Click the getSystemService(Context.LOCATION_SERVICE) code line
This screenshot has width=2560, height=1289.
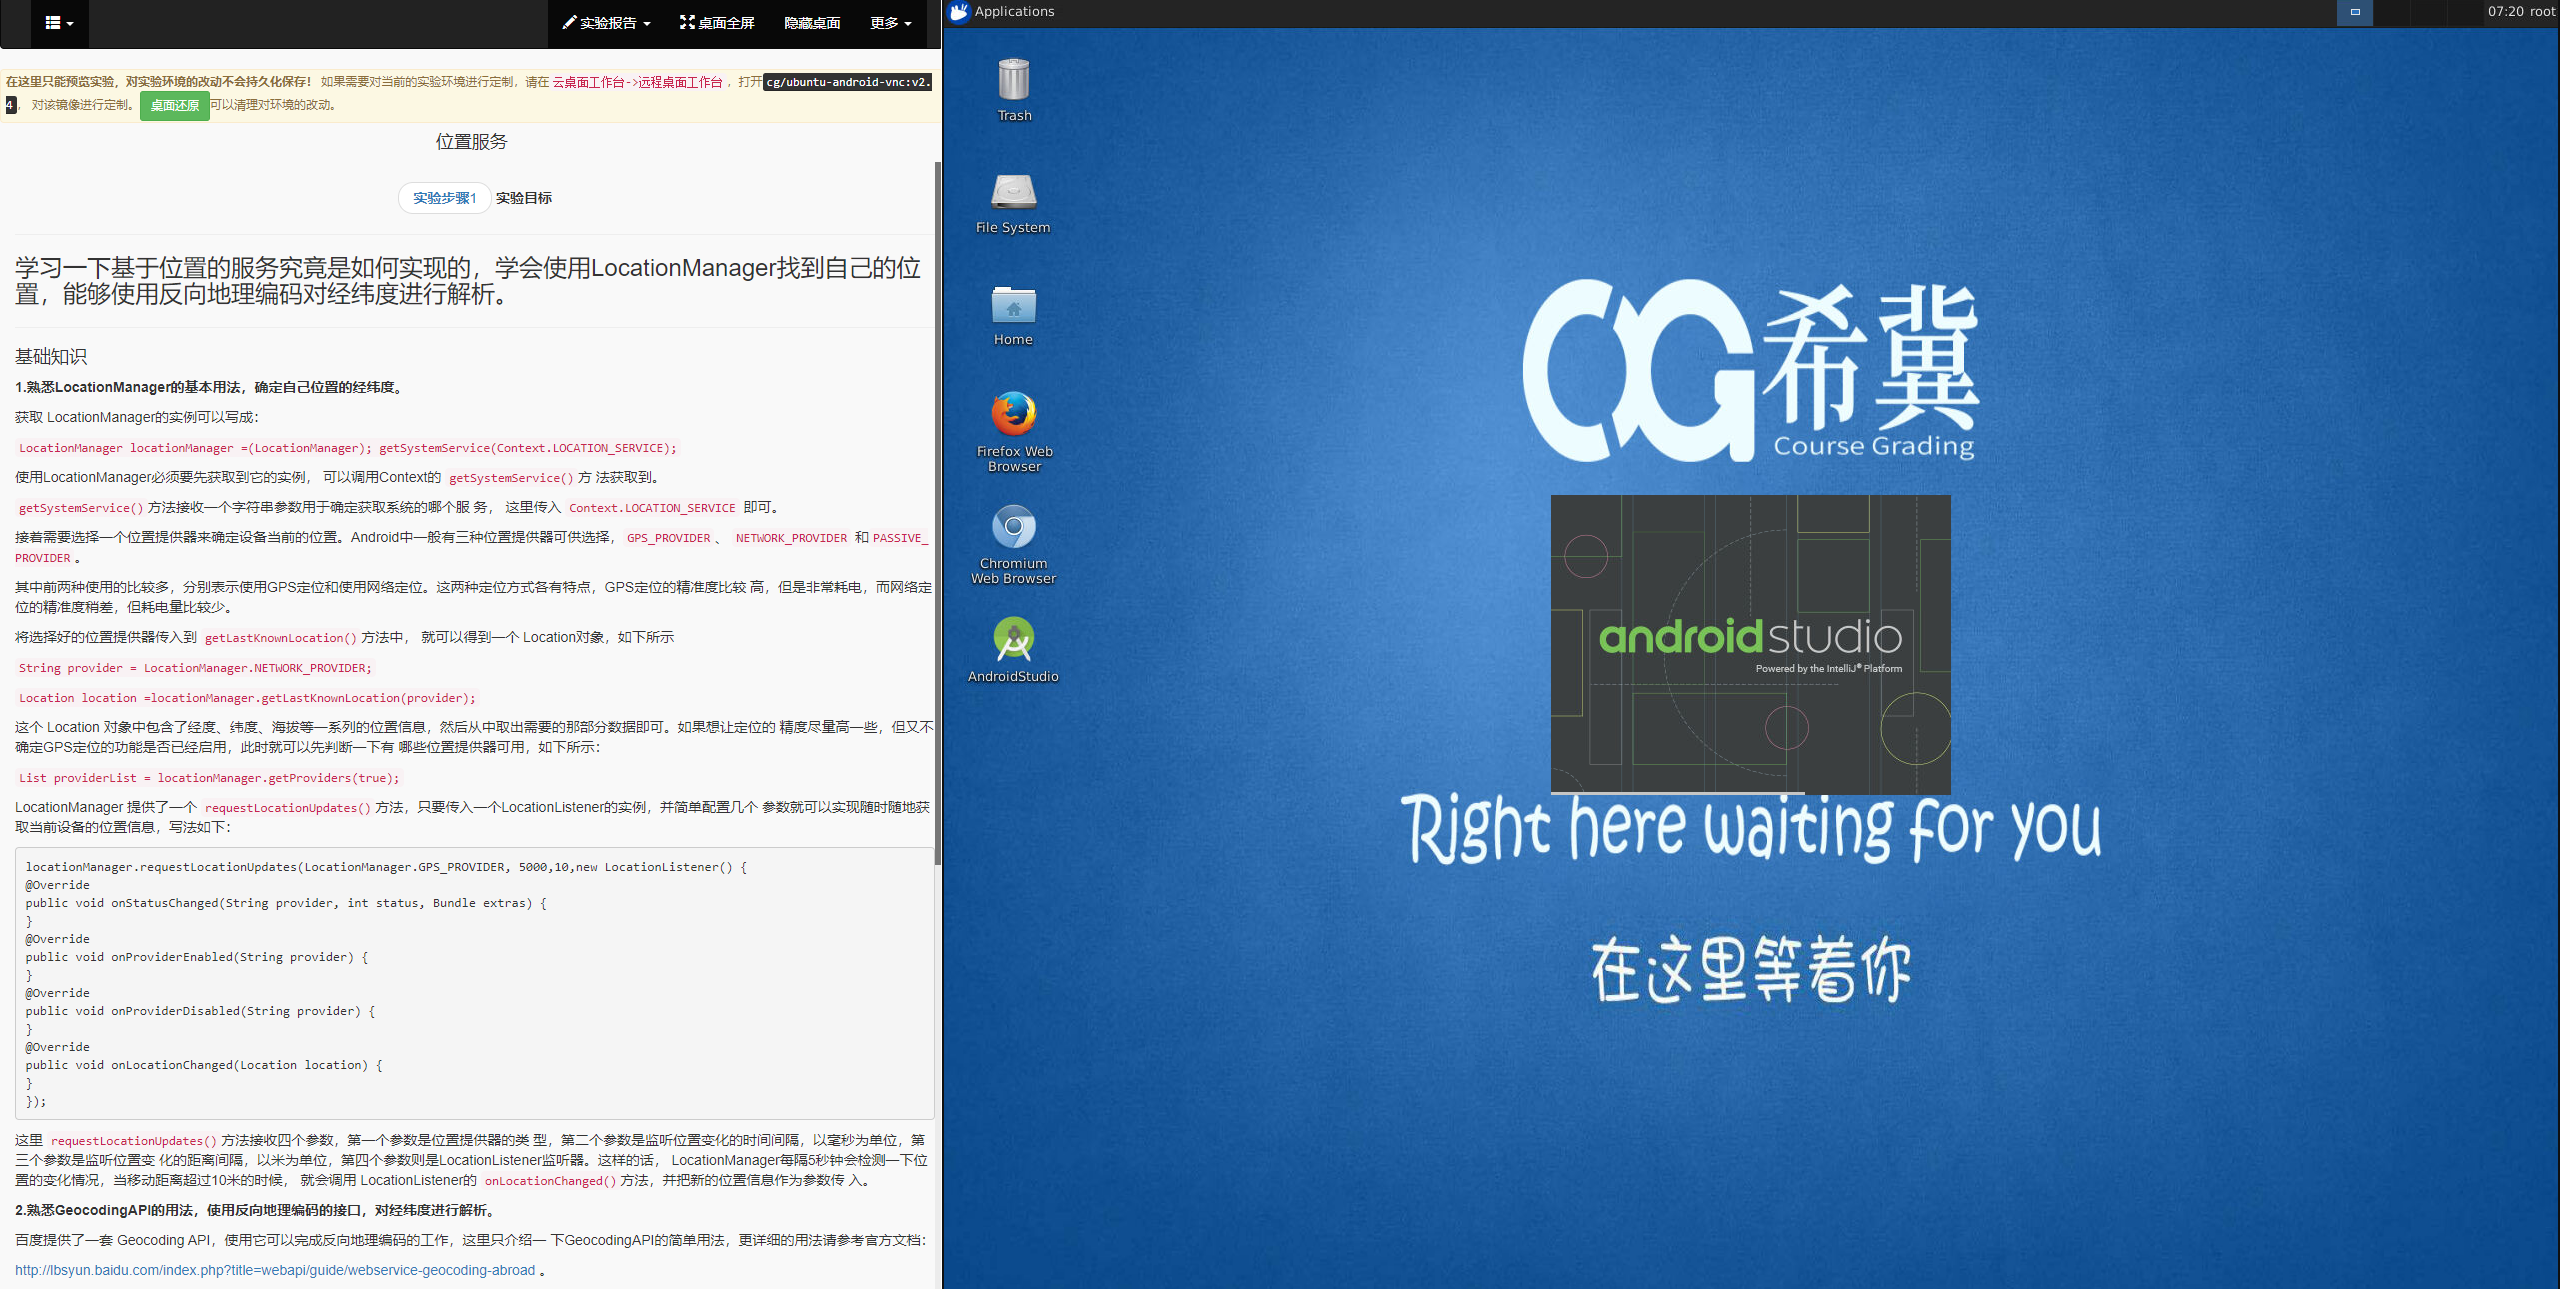click(x=347, y=448)
